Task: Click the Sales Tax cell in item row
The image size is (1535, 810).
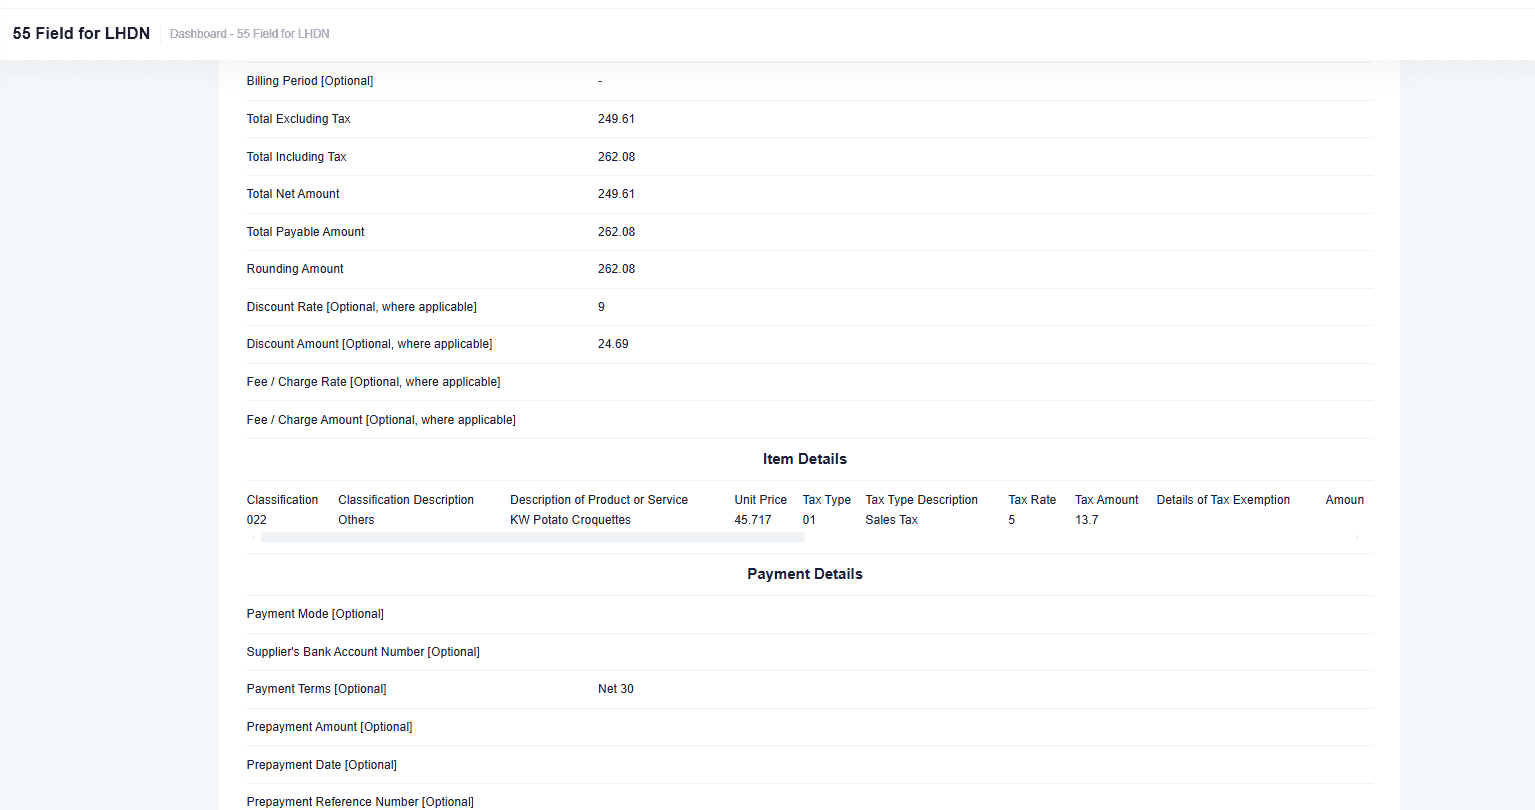Action: coord(891,520)
